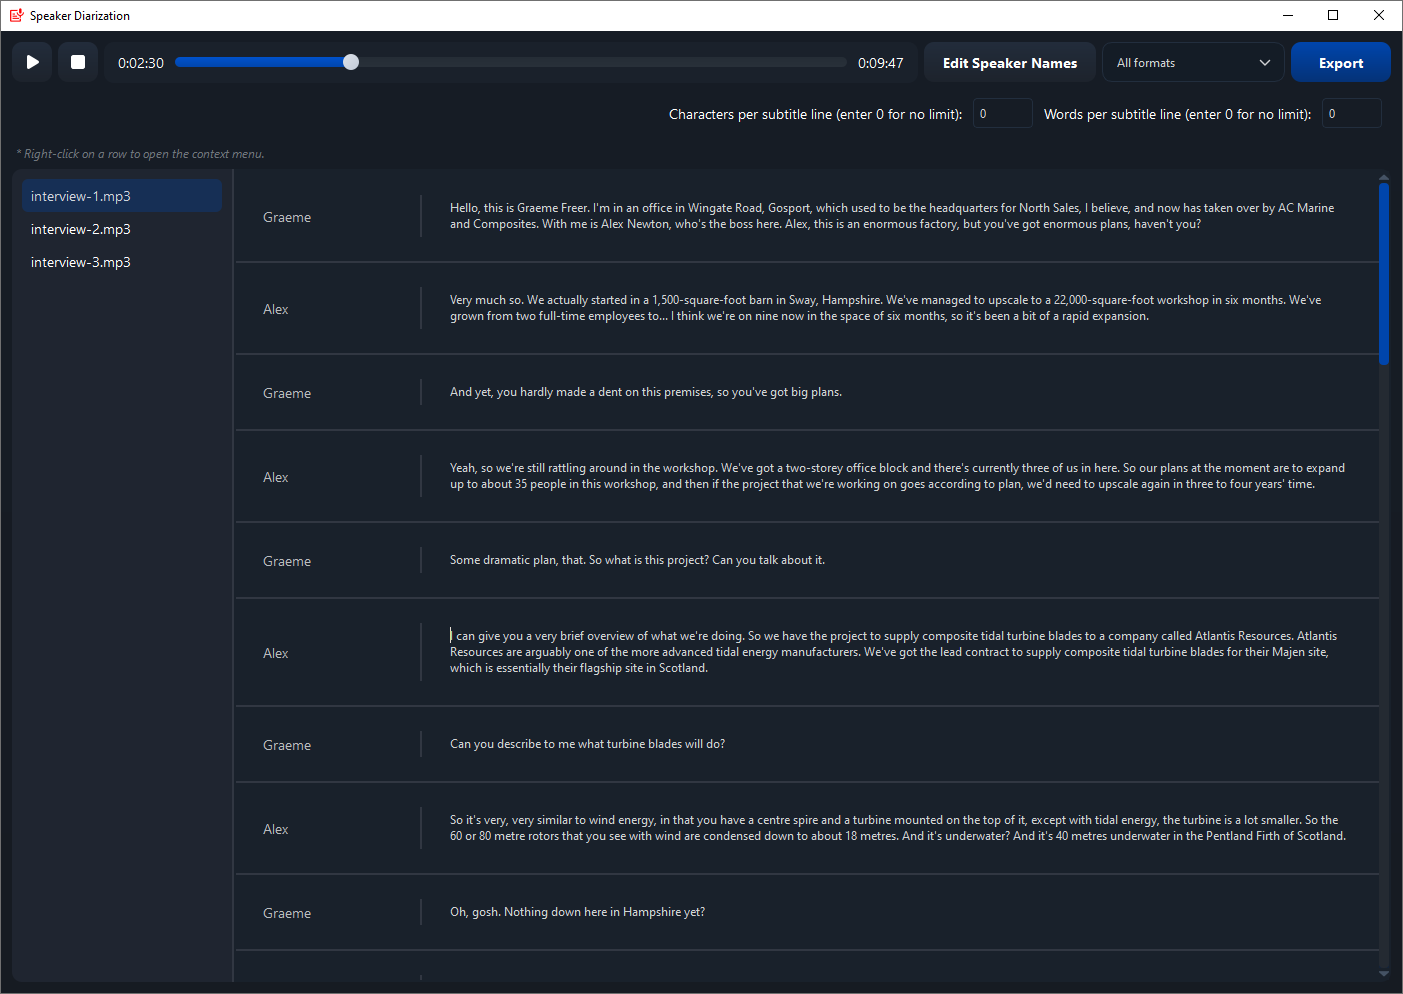This screenshot has width=1403, height=994.
Task: Click the Speaker Diarization app icon
Action: pos(15,15)
